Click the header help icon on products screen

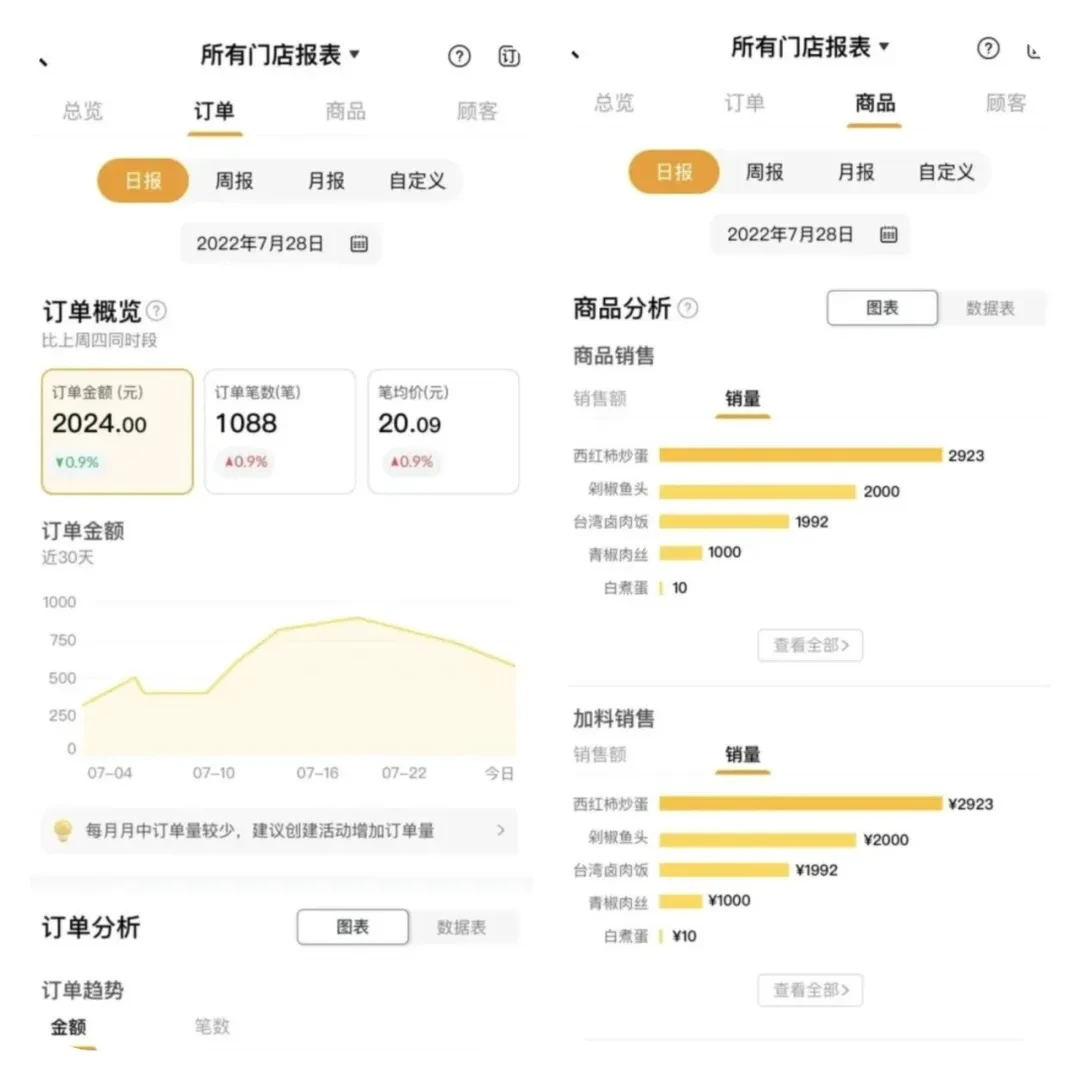[x=988, y=48]
